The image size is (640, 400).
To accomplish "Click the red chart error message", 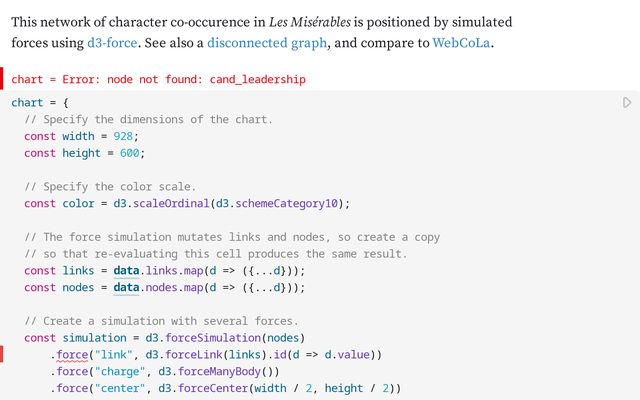I will [158, 79].
